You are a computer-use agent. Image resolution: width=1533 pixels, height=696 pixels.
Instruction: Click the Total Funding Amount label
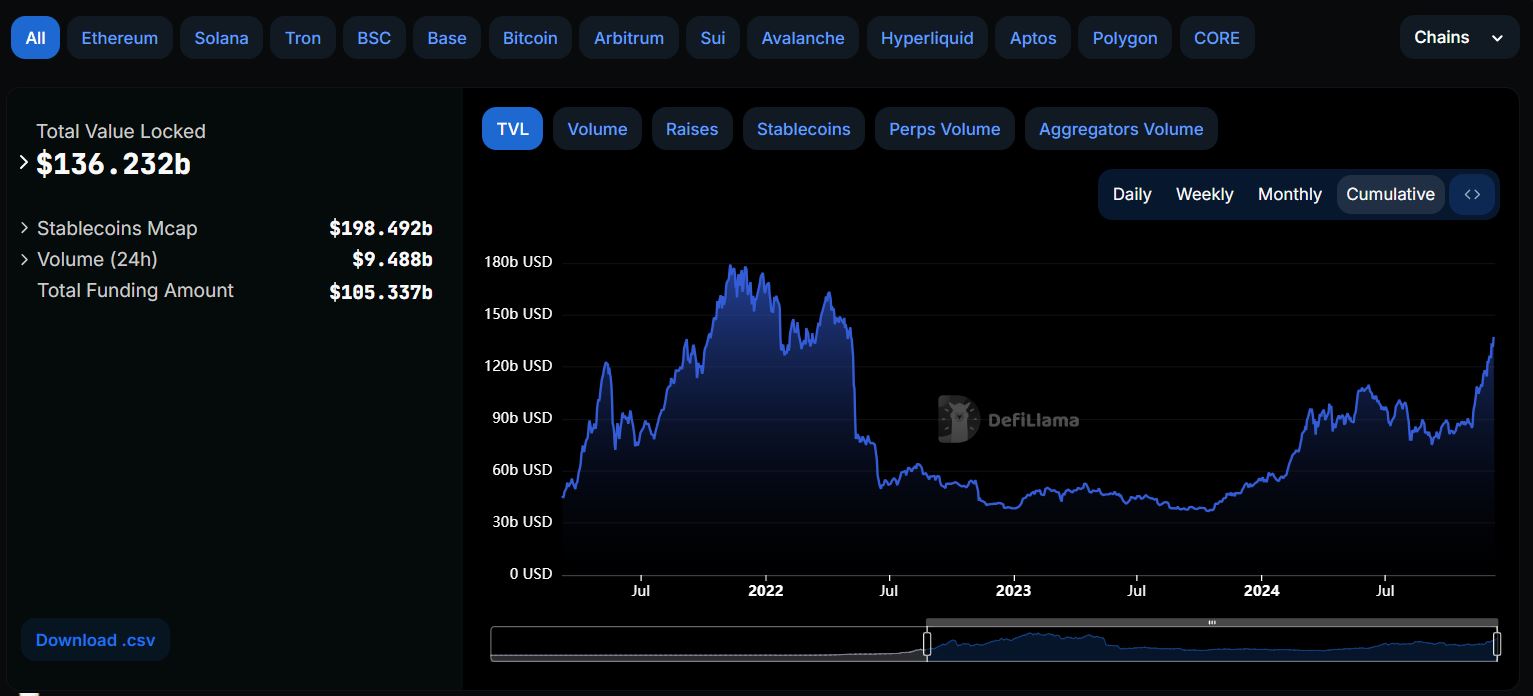[x=135, y=290]
